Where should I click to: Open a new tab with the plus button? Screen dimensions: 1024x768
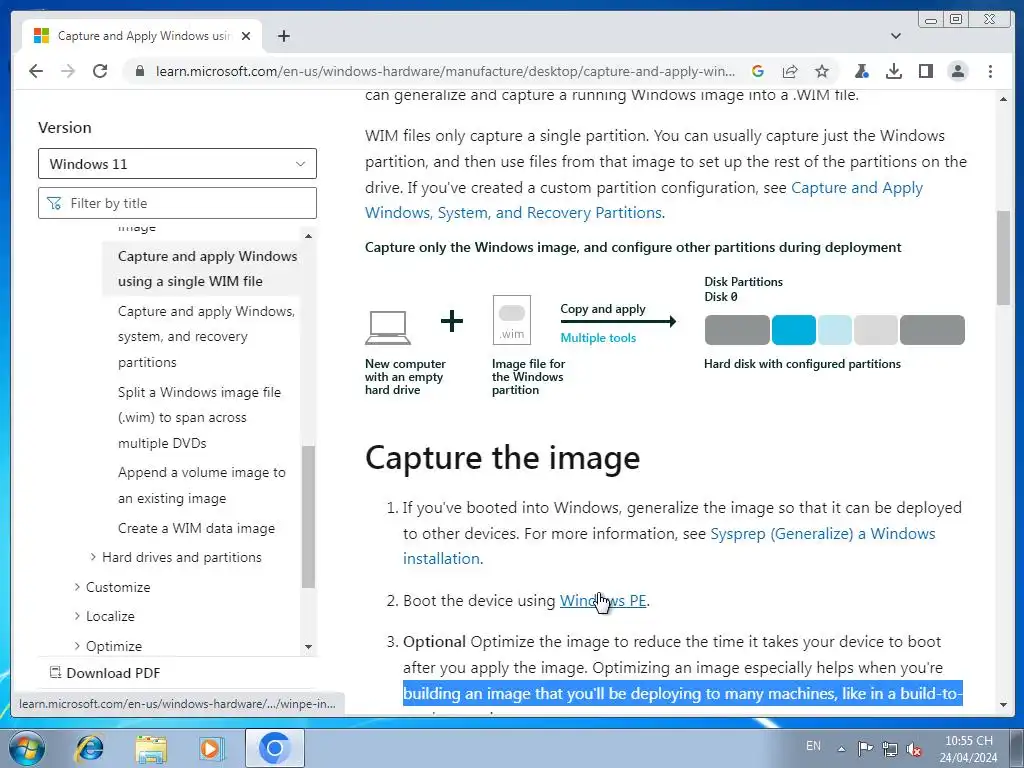coord(283,36)
